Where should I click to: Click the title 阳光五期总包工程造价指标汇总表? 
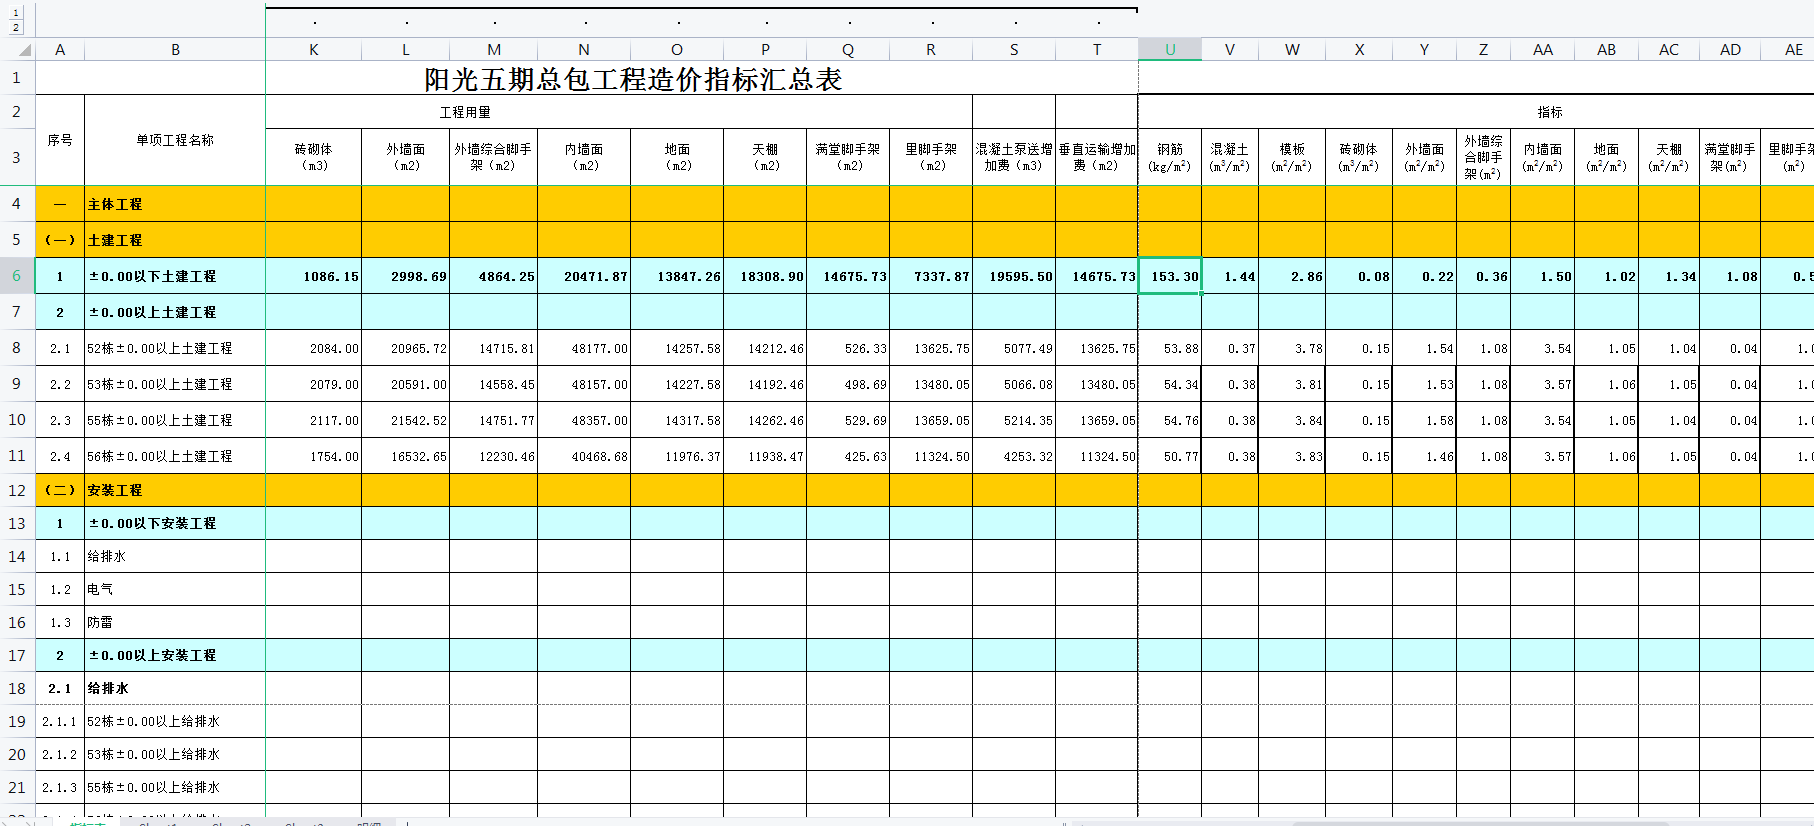tap(633, 79)
